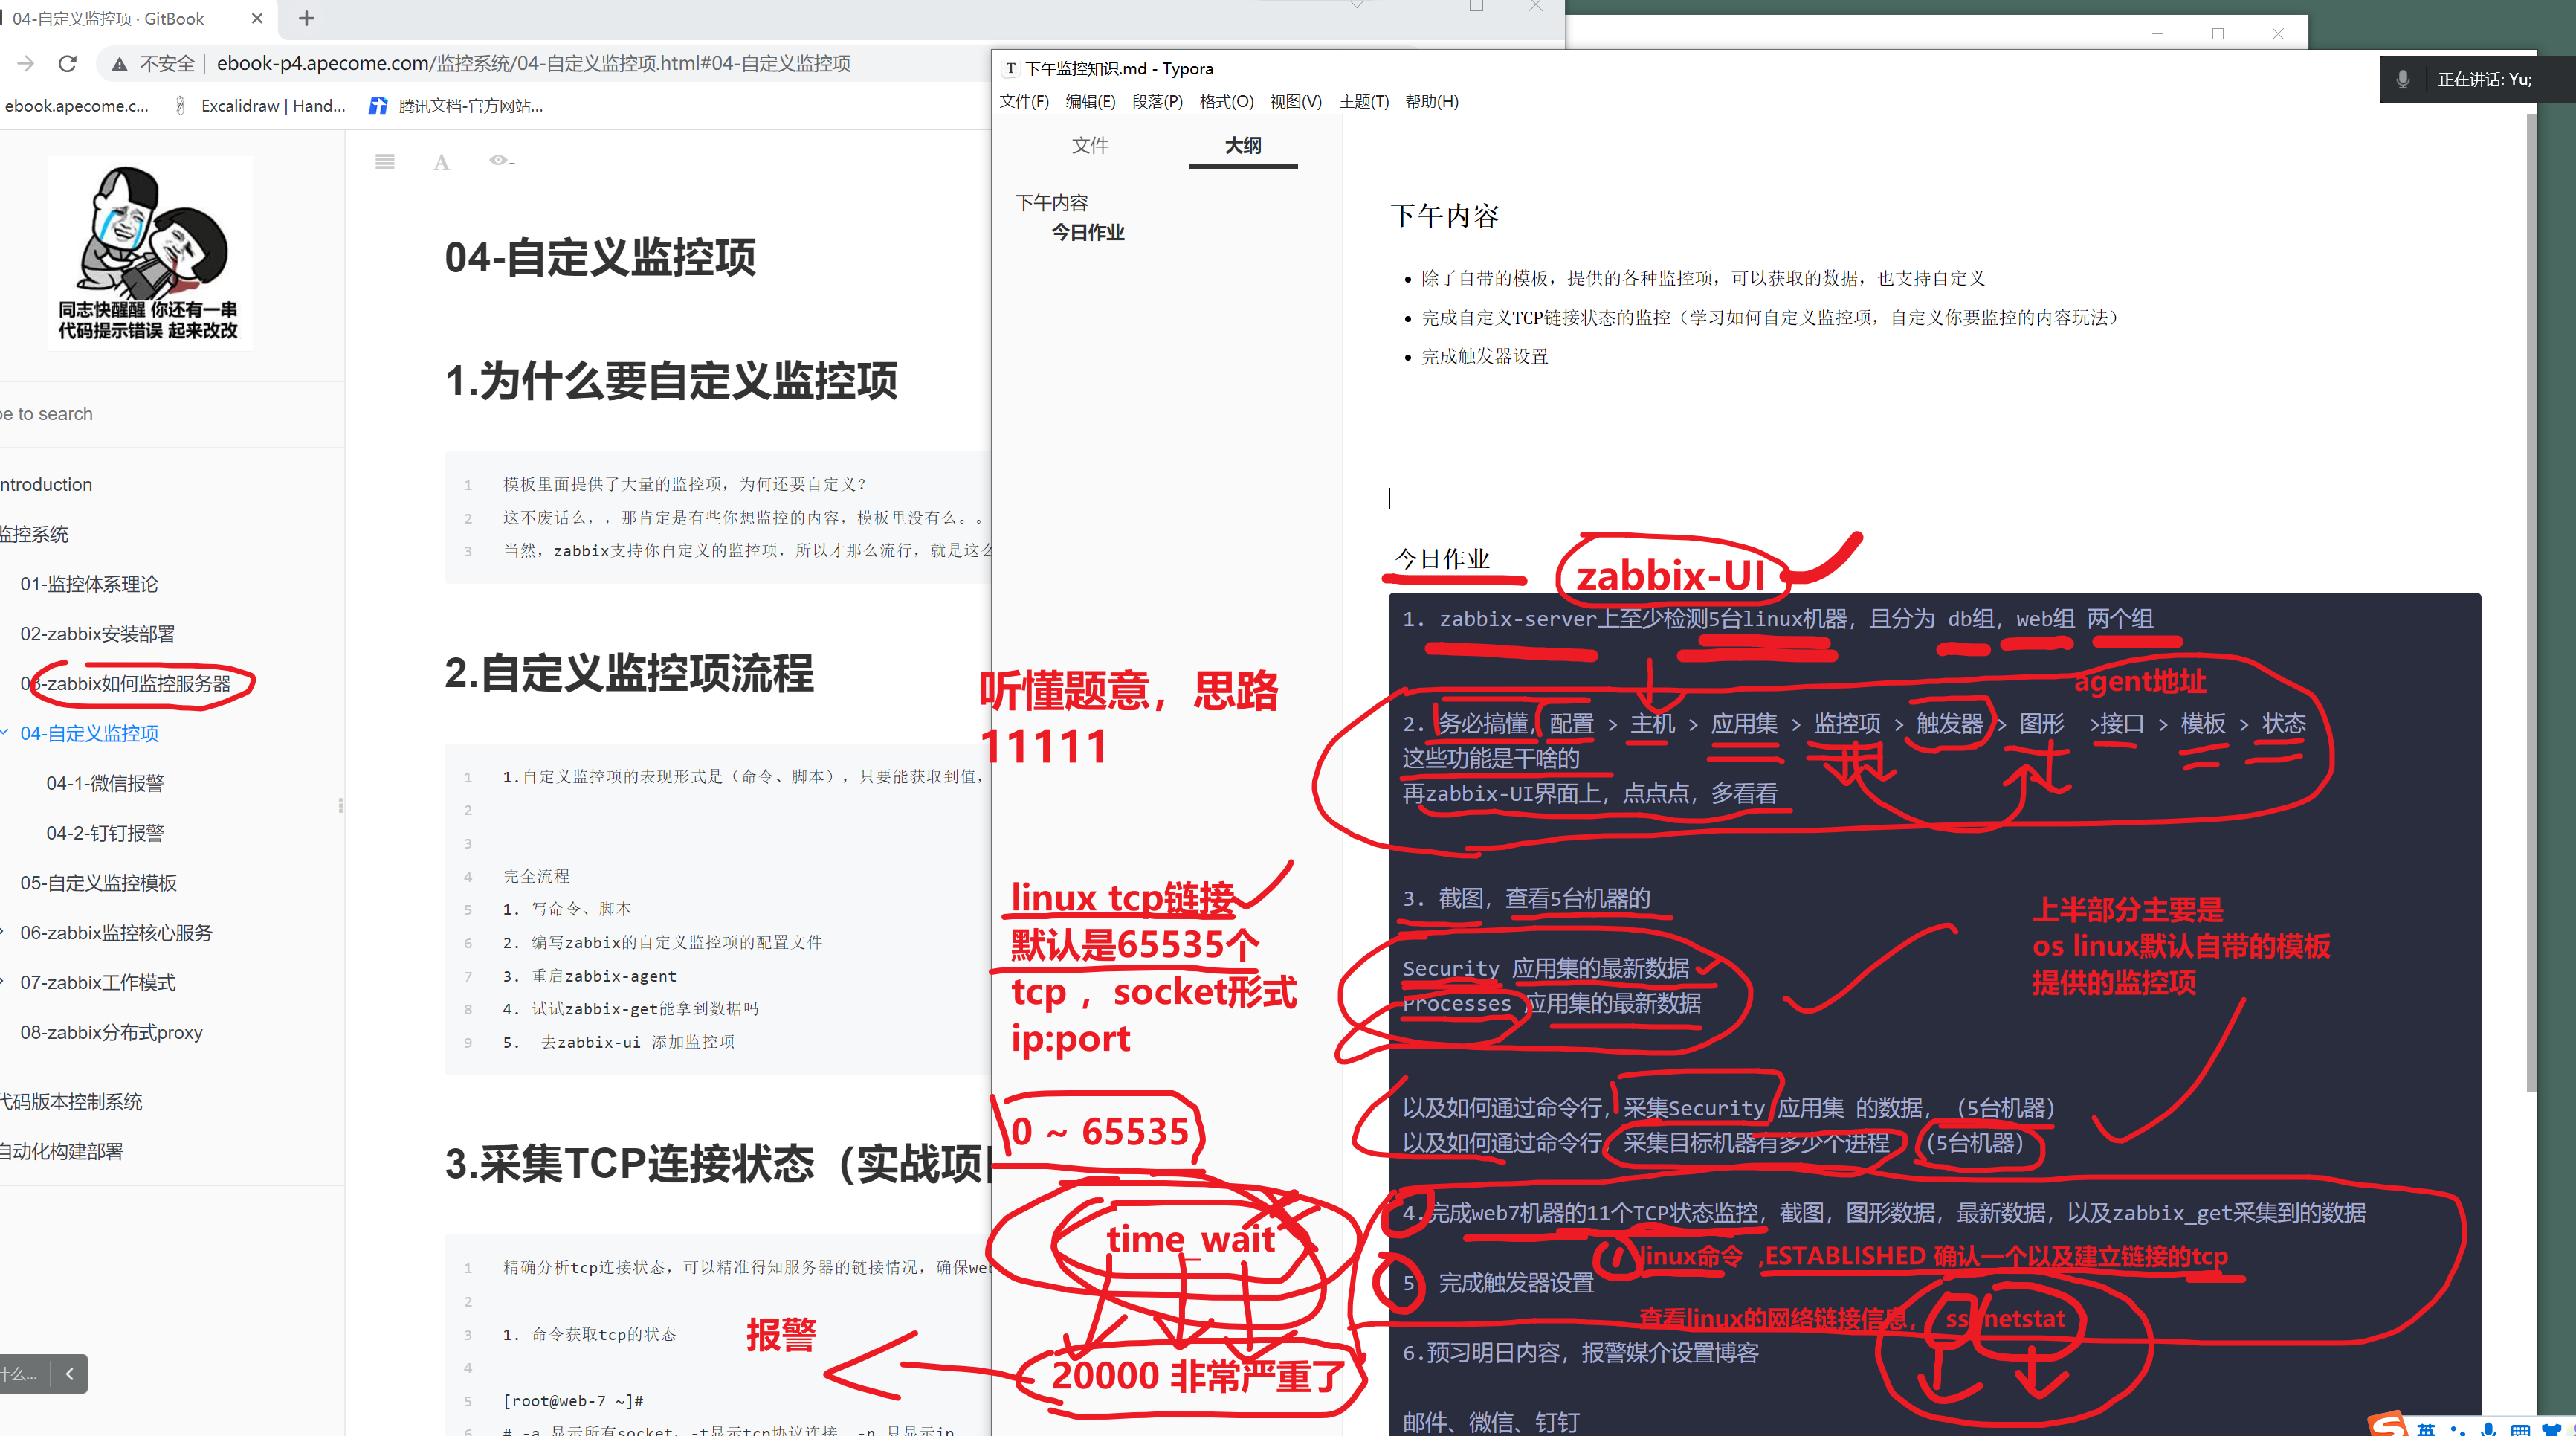Open the Introduction sidebar entry
2576x1436 pixels.
coord(46,484)
